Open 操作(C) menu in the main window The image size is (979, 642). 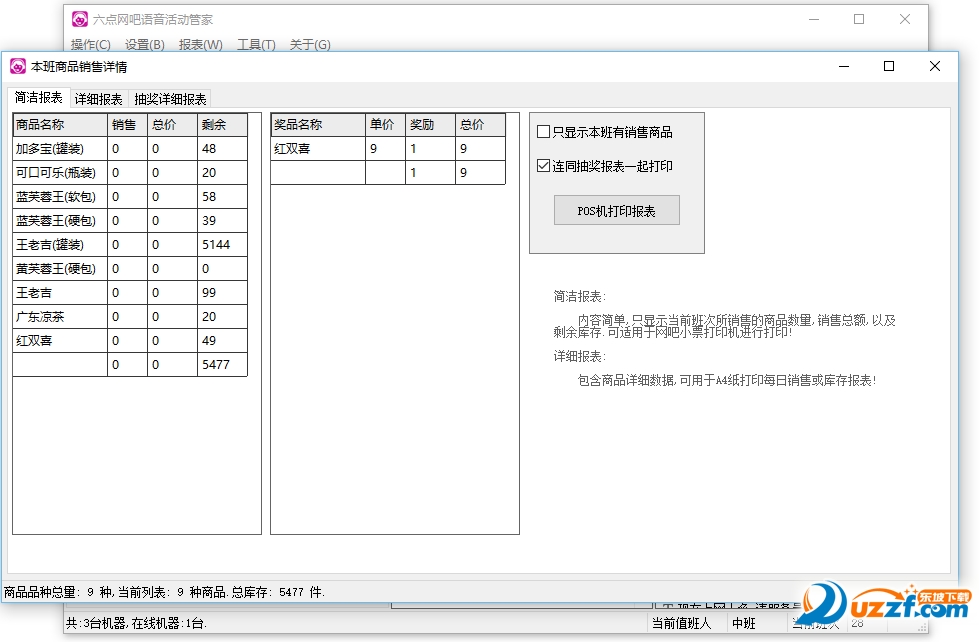click(91, 44)
